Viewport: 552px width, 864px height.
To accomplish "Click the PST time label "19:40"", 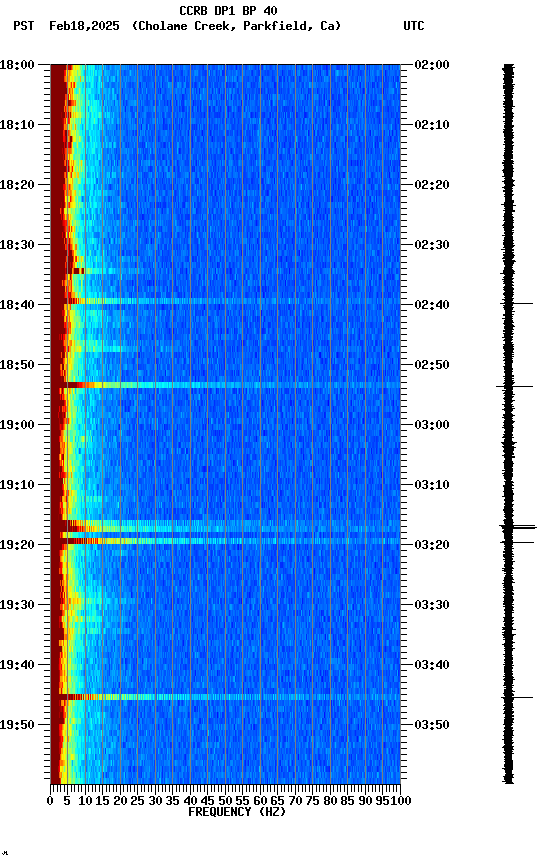I will [17, 665].
